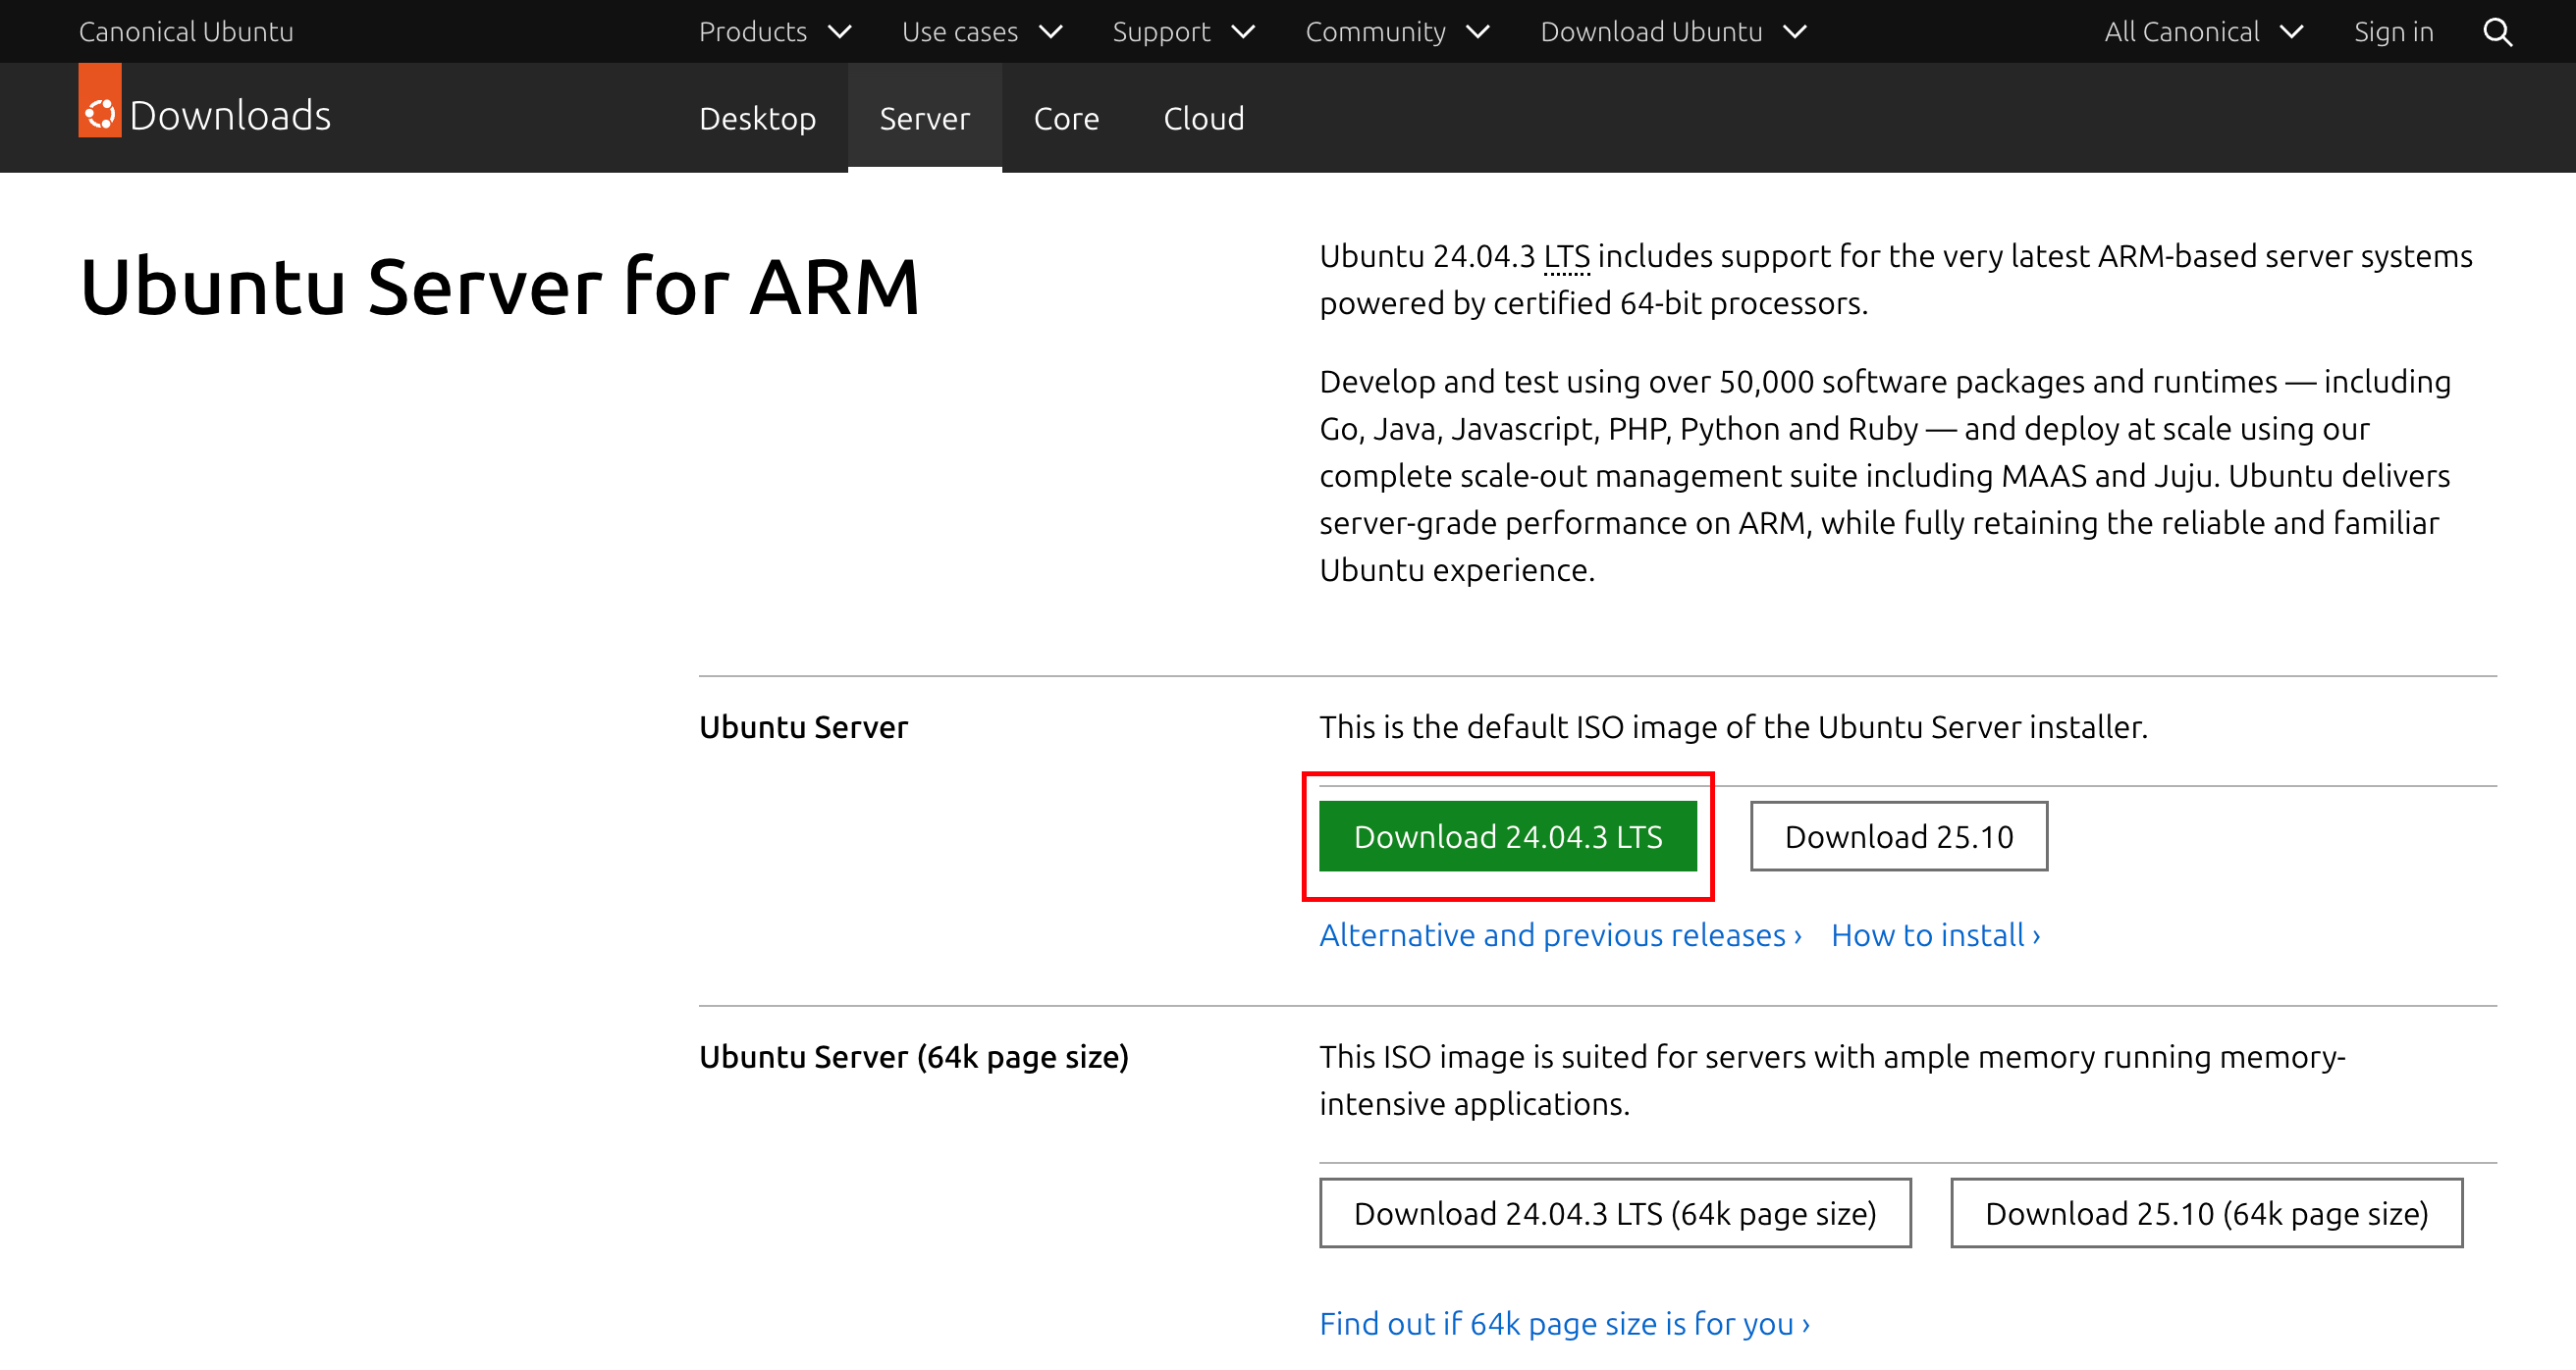Image resolution: width=2576 pixels, height=1370 pixels.
Task: Open the How to install link
Action: point(1934,934)
